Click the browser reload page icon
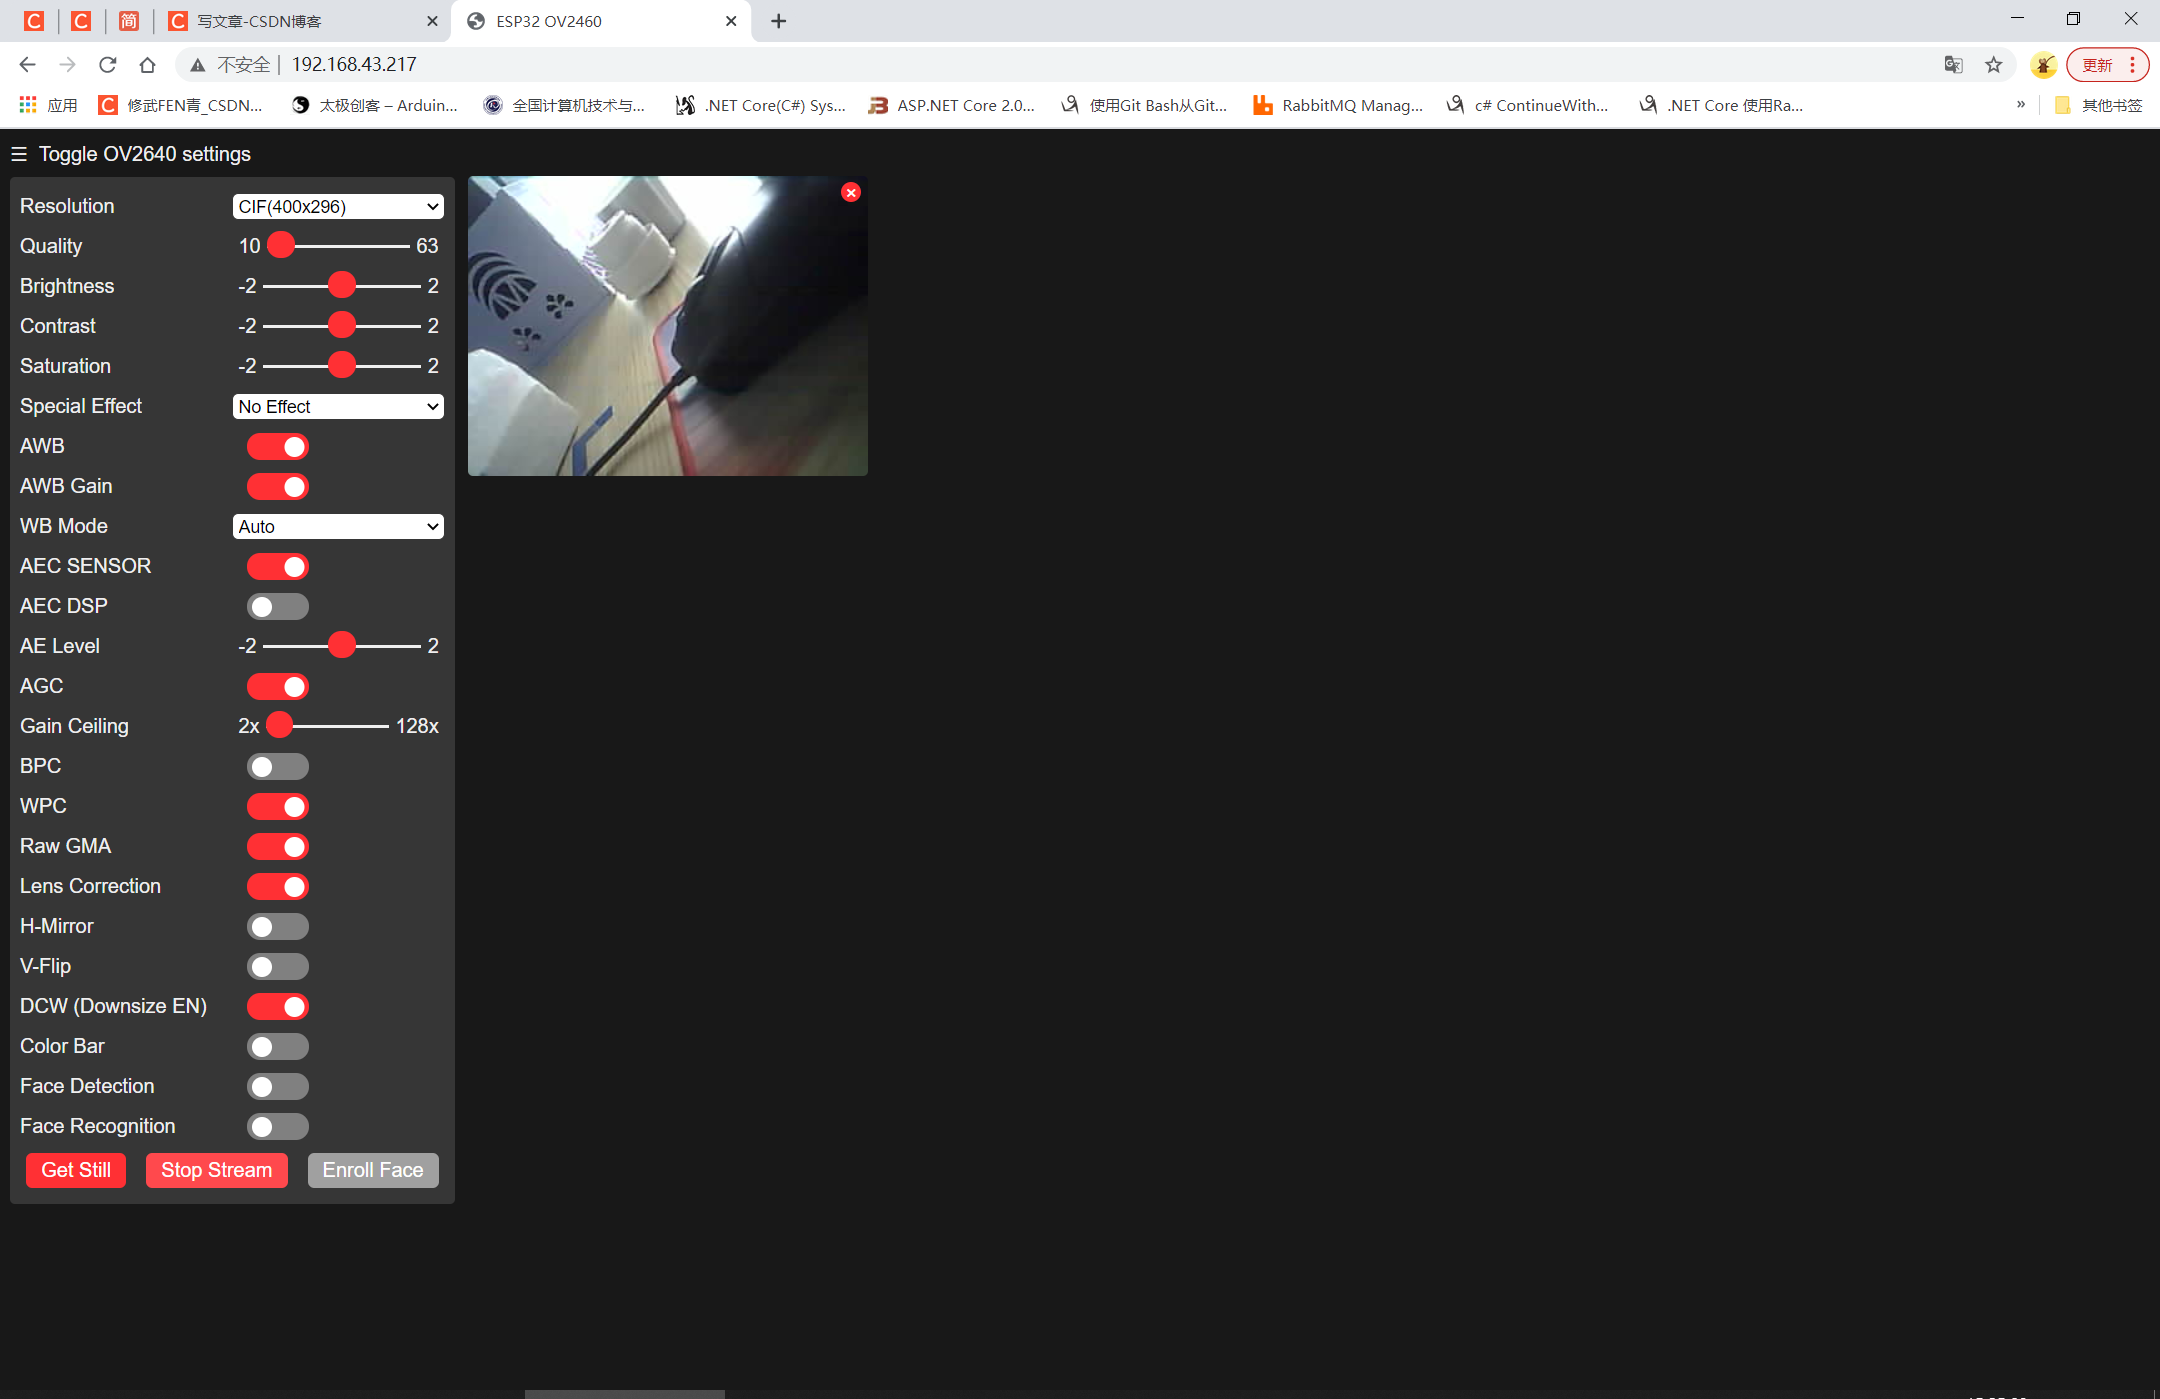2160x1399 pixels. pos(108,65)
